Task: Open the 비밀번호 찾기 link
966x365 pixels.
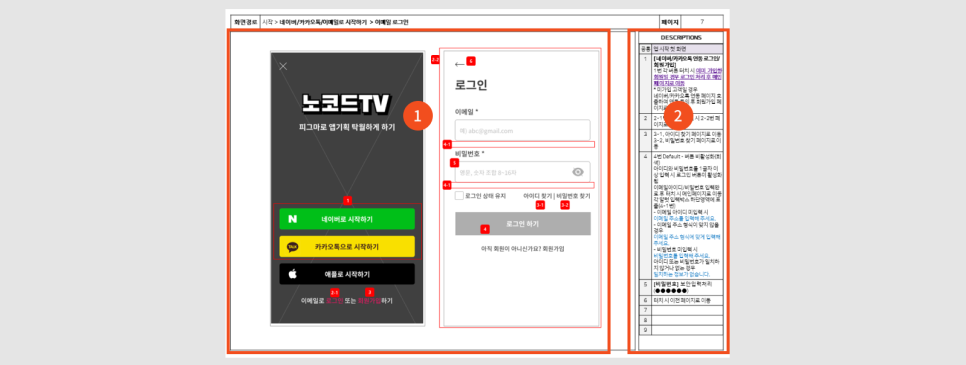Action: click(573, 195)
